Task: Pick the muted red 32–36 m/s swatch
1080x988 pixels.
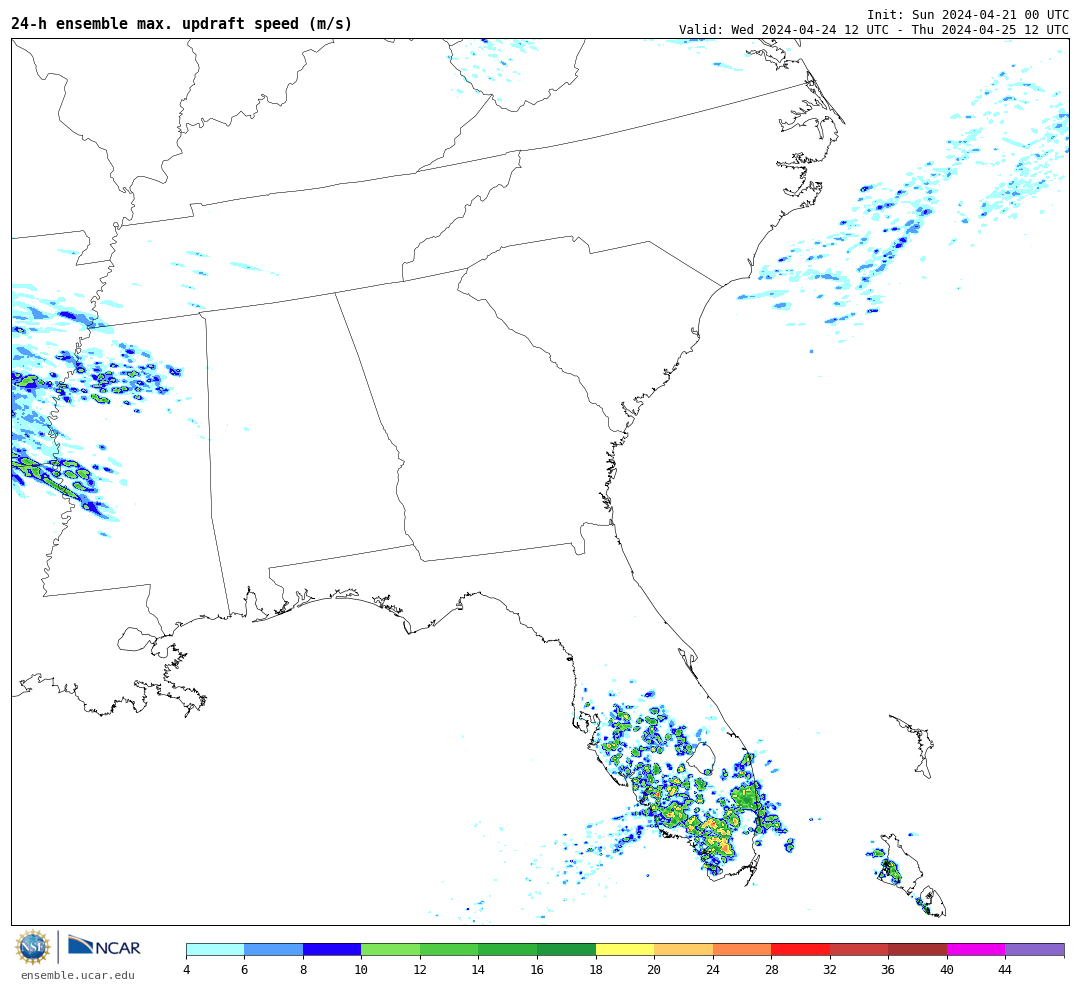Action: [x=859, y=949]
